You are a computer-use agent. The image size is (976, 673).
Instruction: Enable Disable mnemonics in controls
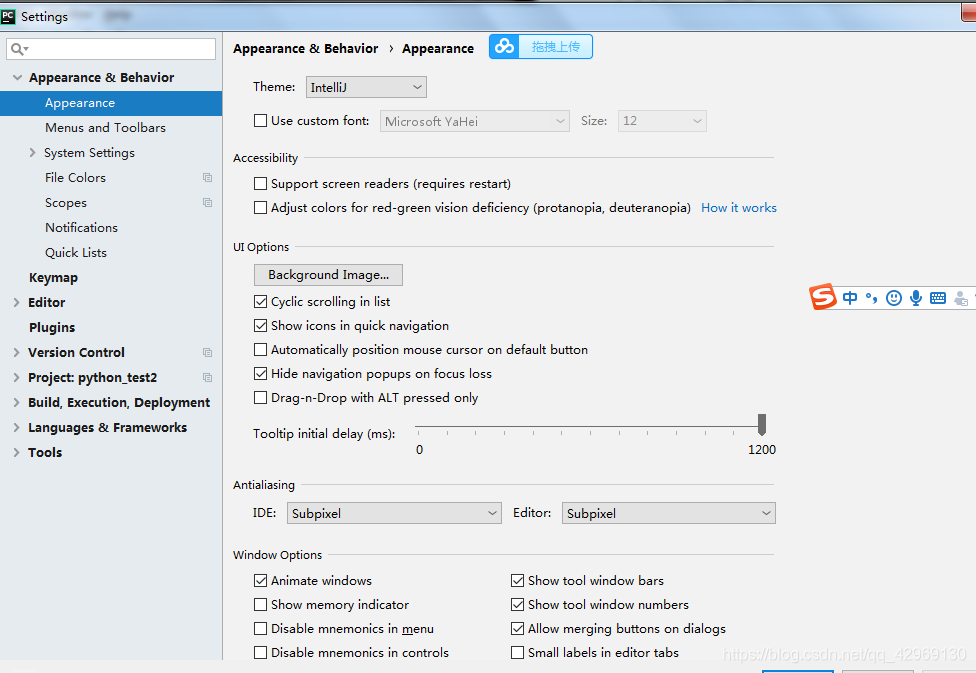(260, 652)
